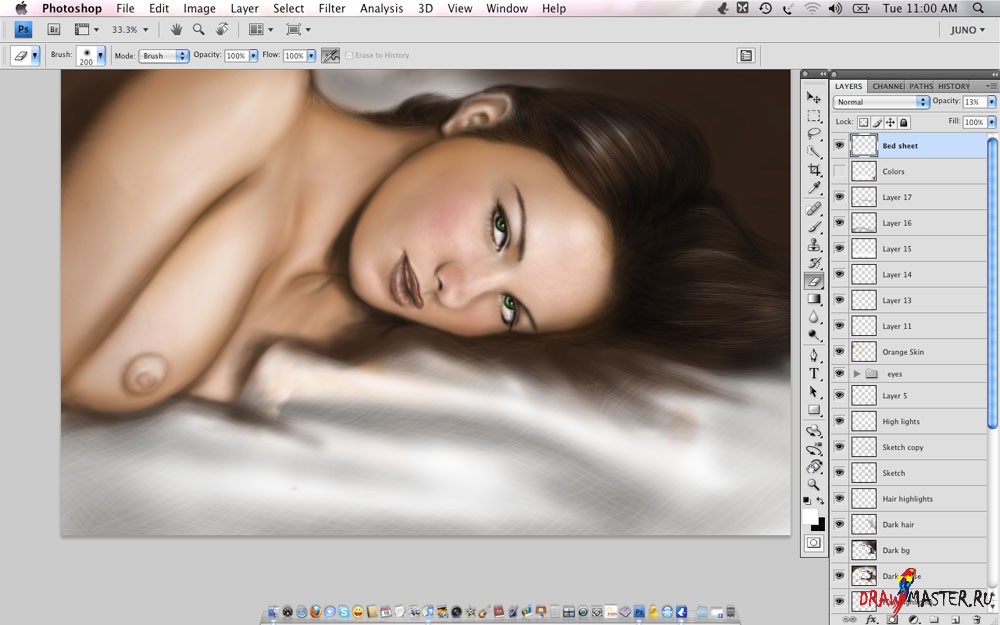Select the Brush tool in the tools panel
Image resolution: width=1000 pixels, height=625 pixels.
pos(814,226)
